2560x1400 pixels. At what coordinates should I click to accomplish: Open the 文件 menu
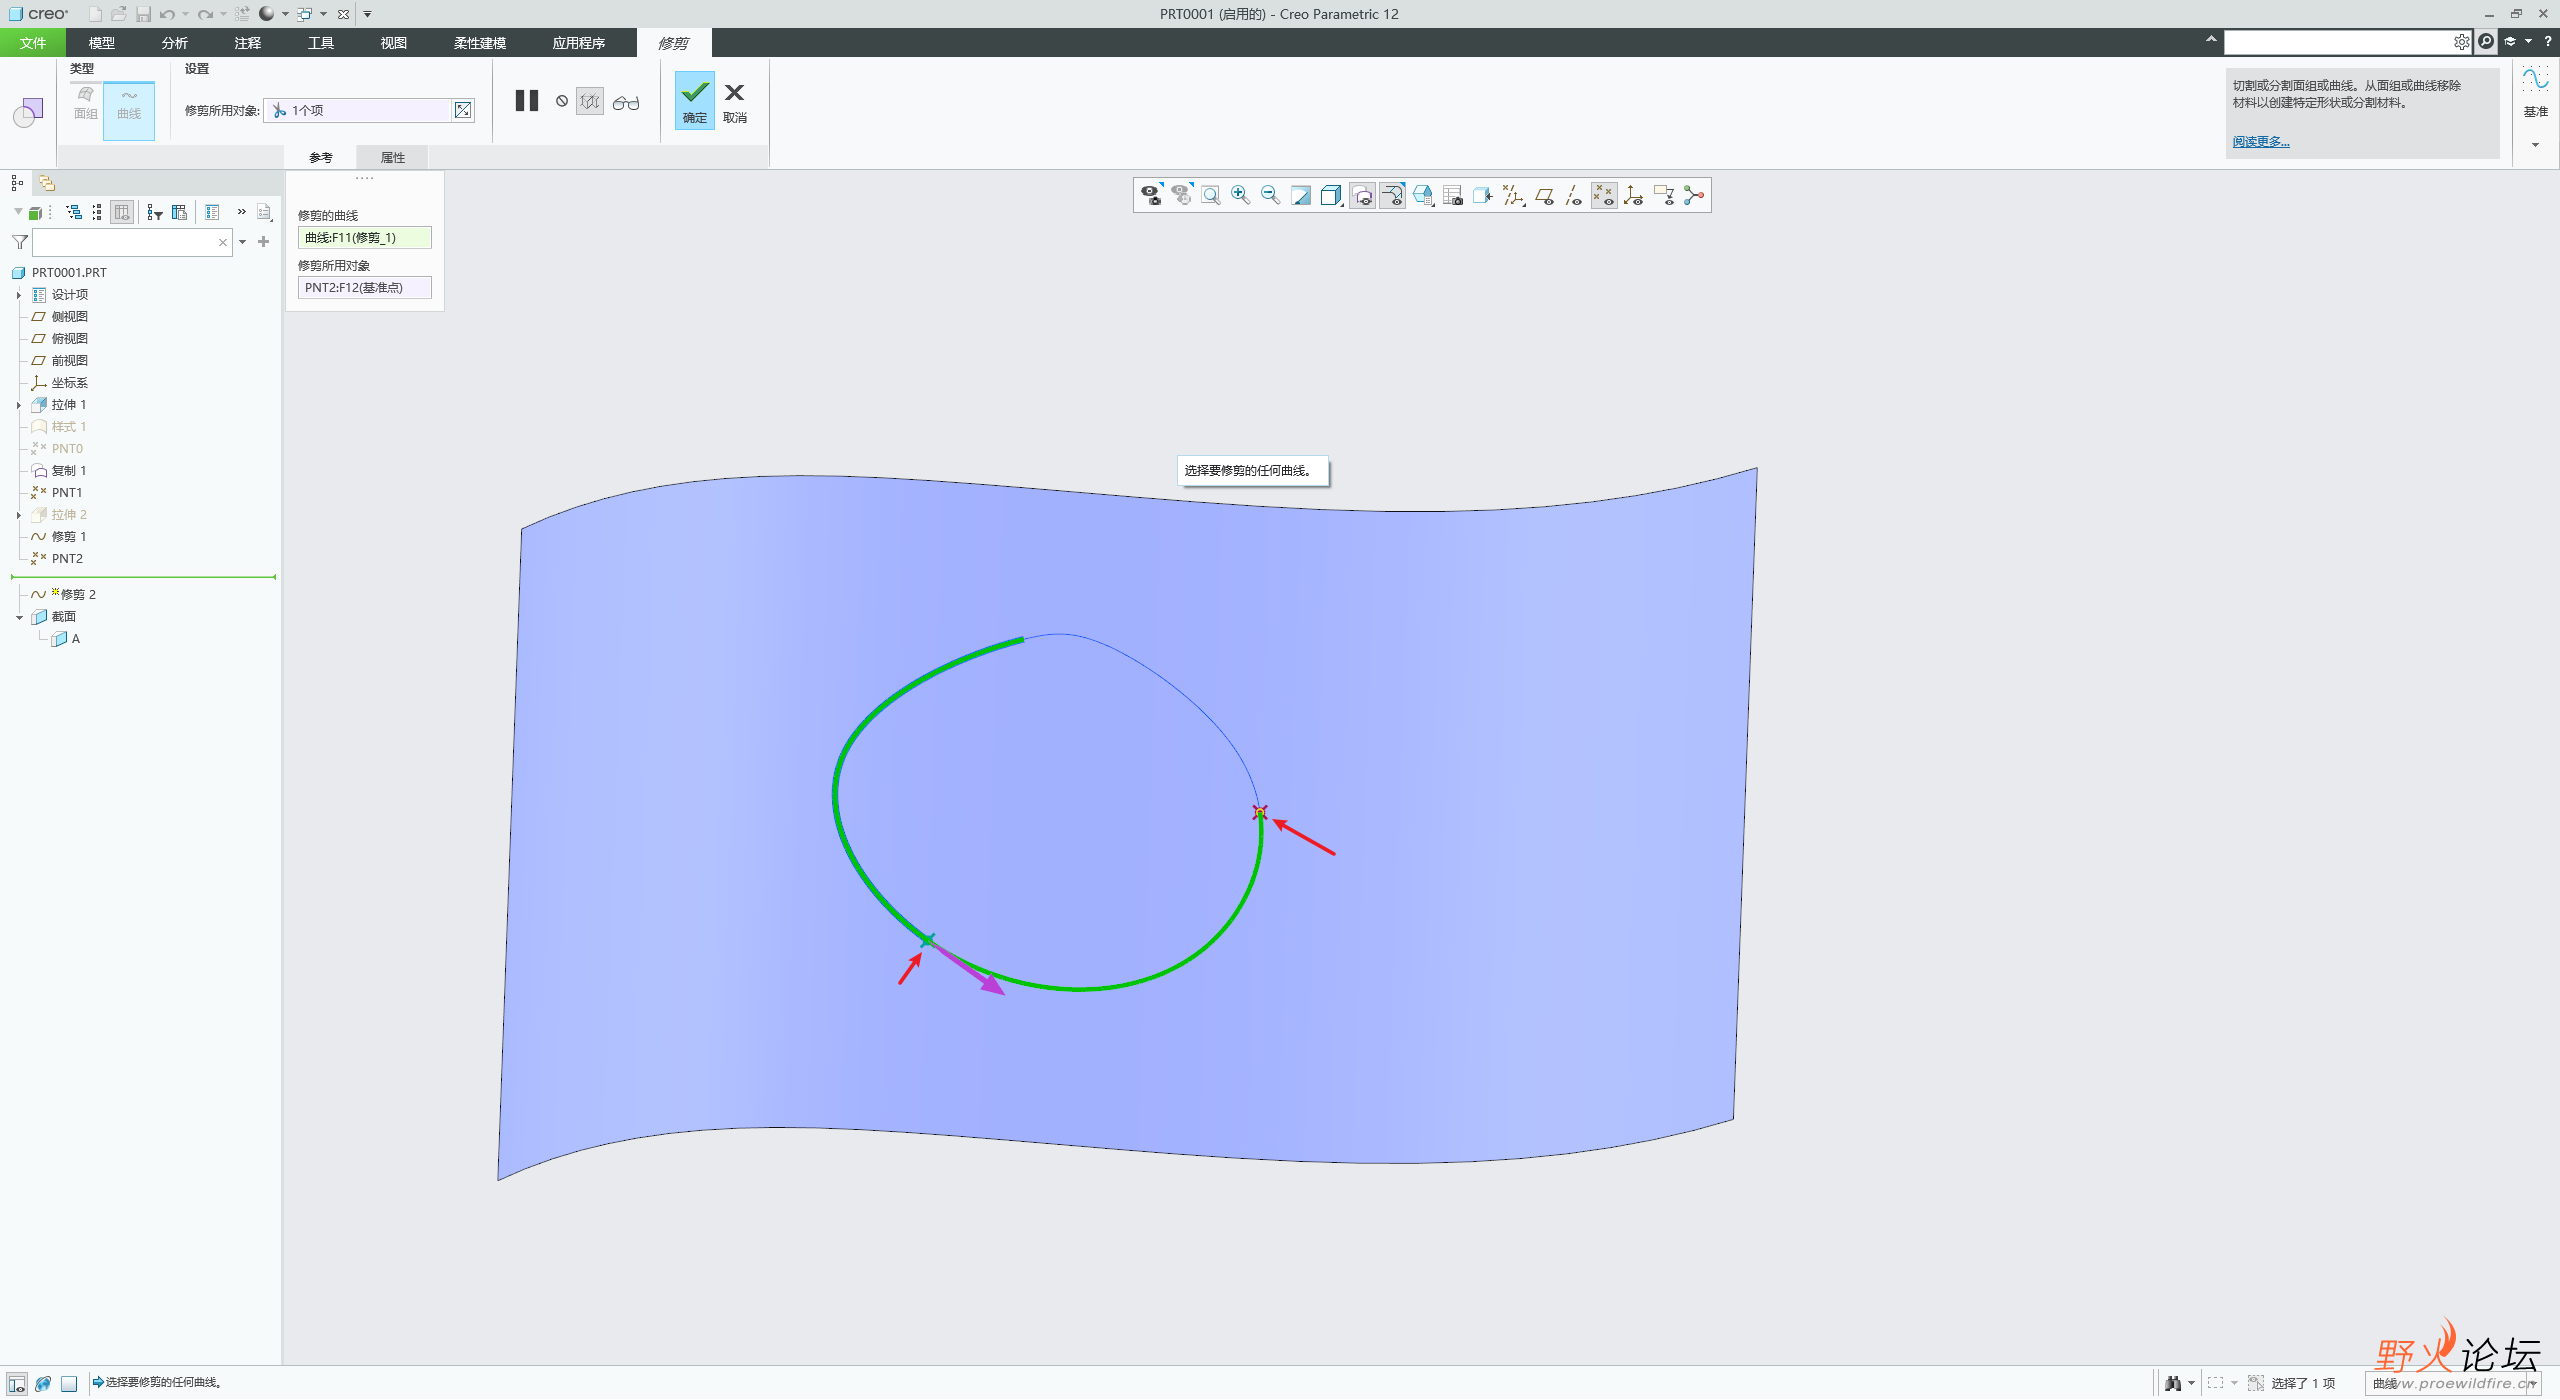coord(33,43)
